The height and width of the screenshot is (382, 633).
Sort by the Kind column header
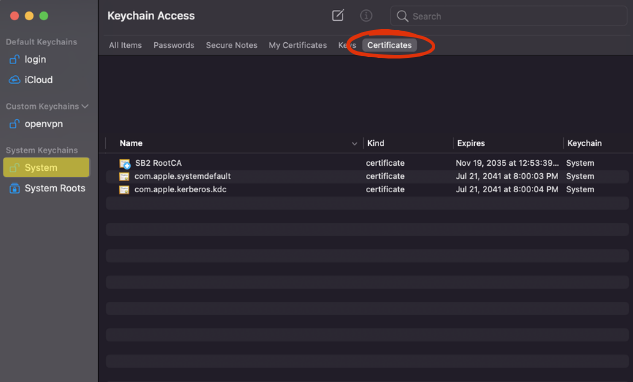pyautogui.click(x=375, y=143)
